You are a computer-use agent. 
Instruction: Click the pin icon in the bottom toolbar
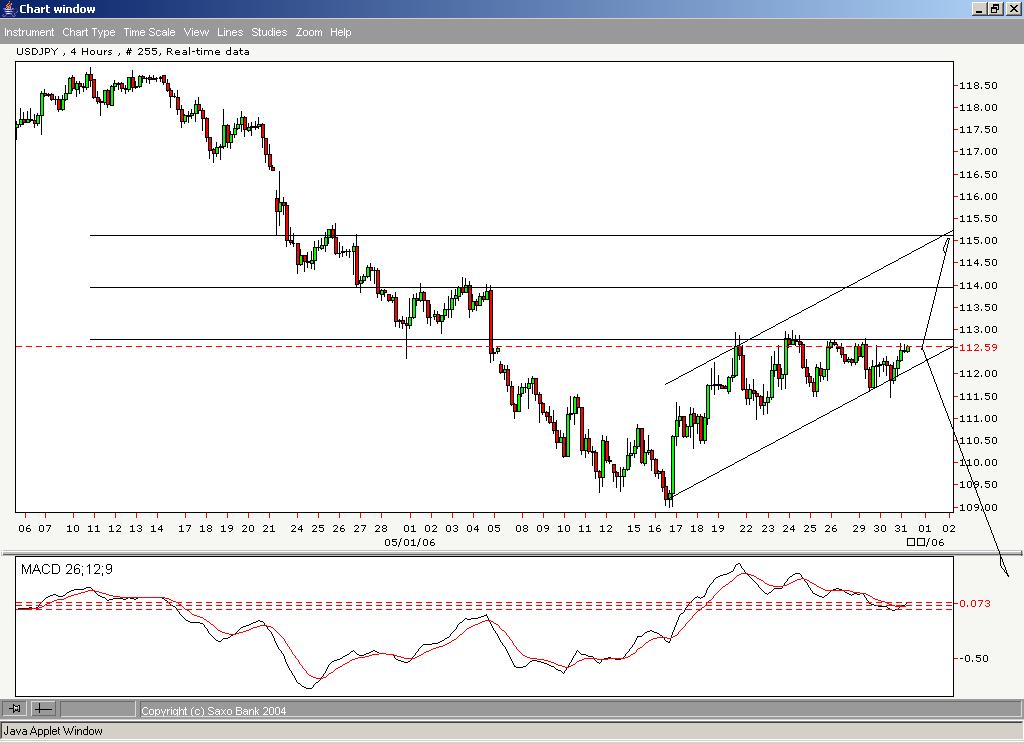15,709
